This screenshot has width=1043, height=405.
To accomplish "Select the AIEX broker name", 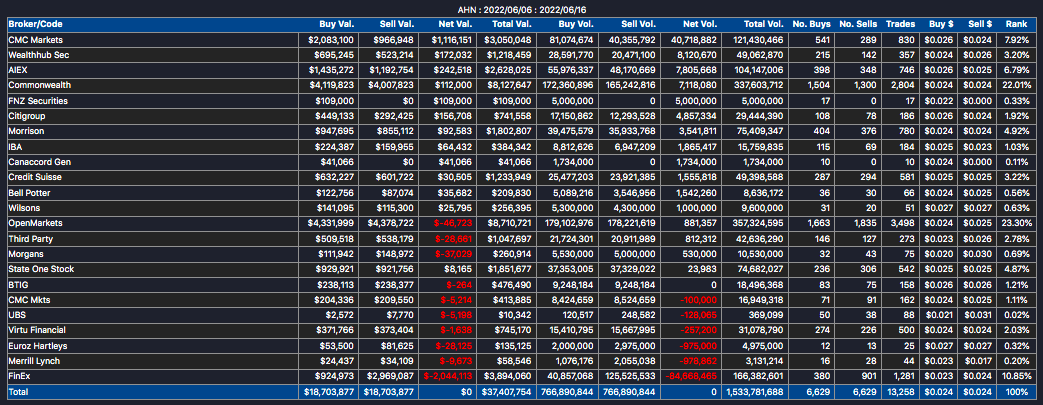I will tap(18, 70).
